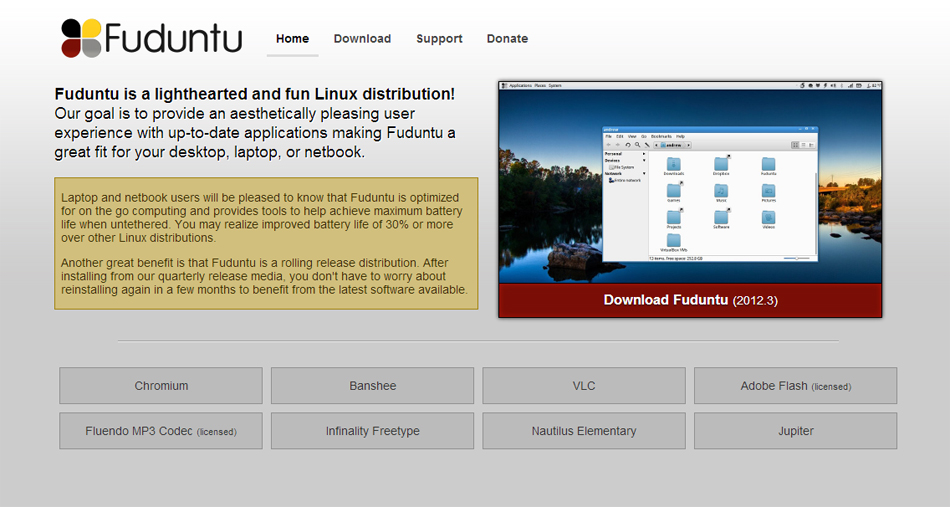The width and height of the screenshot is (950, 507).
Task: Click the 'Another great benefit' paragraph
Action: tap(264, 276)
